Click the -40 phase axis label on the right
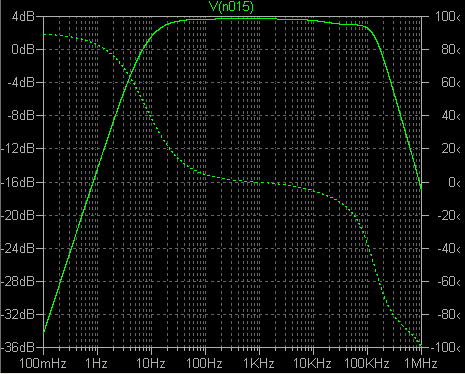This screenshot has width=465, height=374. point(449,248)
